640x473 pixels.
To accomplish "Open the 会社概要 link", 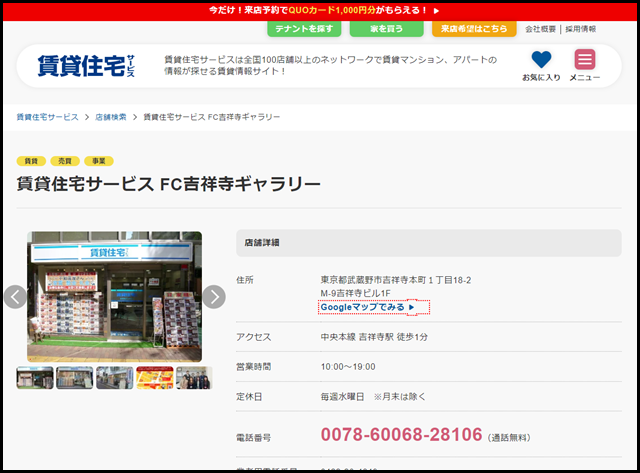I will [541, 29].
